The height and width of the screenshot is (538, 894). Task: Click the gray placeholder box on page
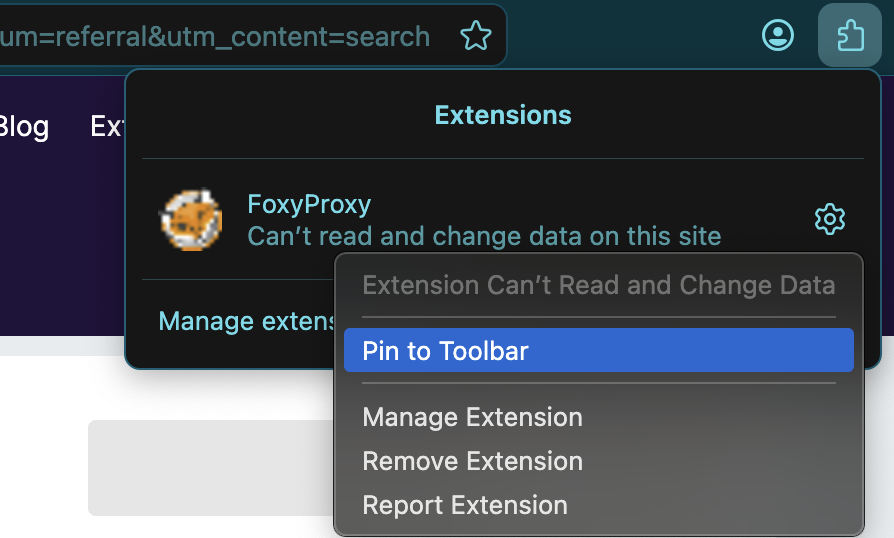click(x=210, y=468)
